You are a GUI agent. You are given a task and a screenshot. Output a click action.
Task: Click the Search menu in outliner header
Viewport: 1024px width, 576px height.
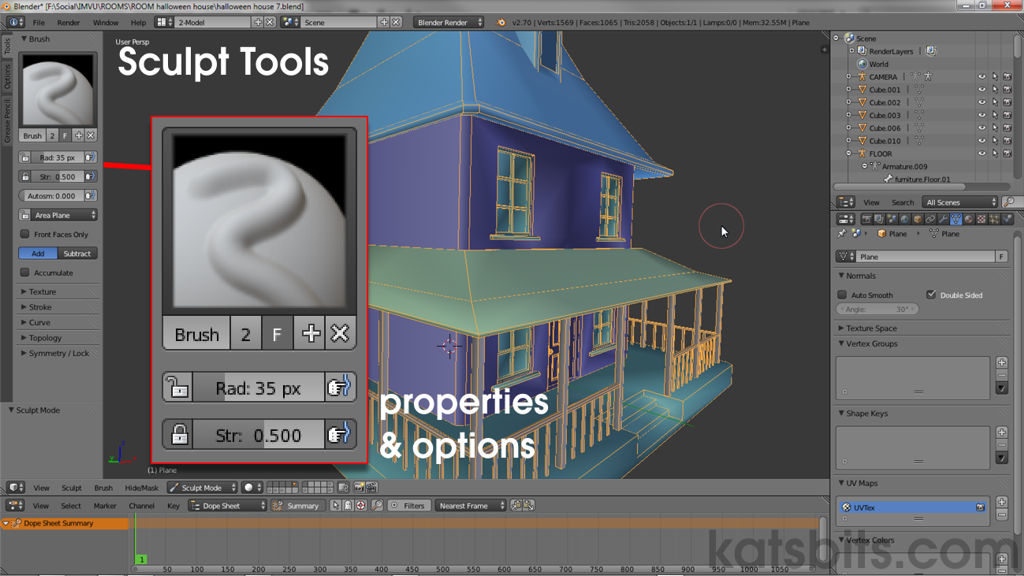(902, 202)
